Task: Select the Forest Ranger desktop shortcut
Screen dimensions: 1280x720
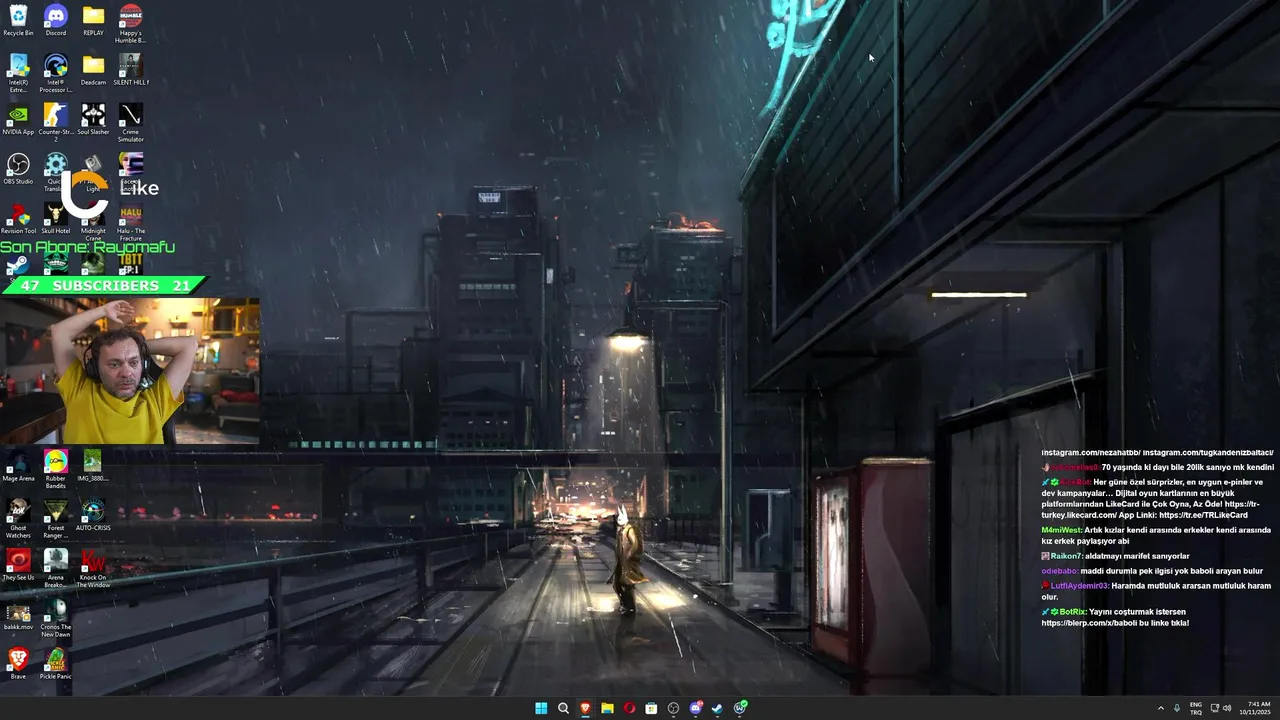Action: point(56,520)
